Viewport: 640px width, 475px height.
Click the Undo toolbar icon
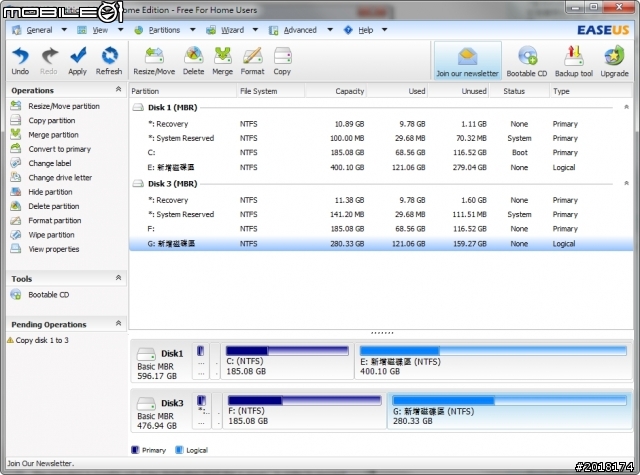point(20,60)
